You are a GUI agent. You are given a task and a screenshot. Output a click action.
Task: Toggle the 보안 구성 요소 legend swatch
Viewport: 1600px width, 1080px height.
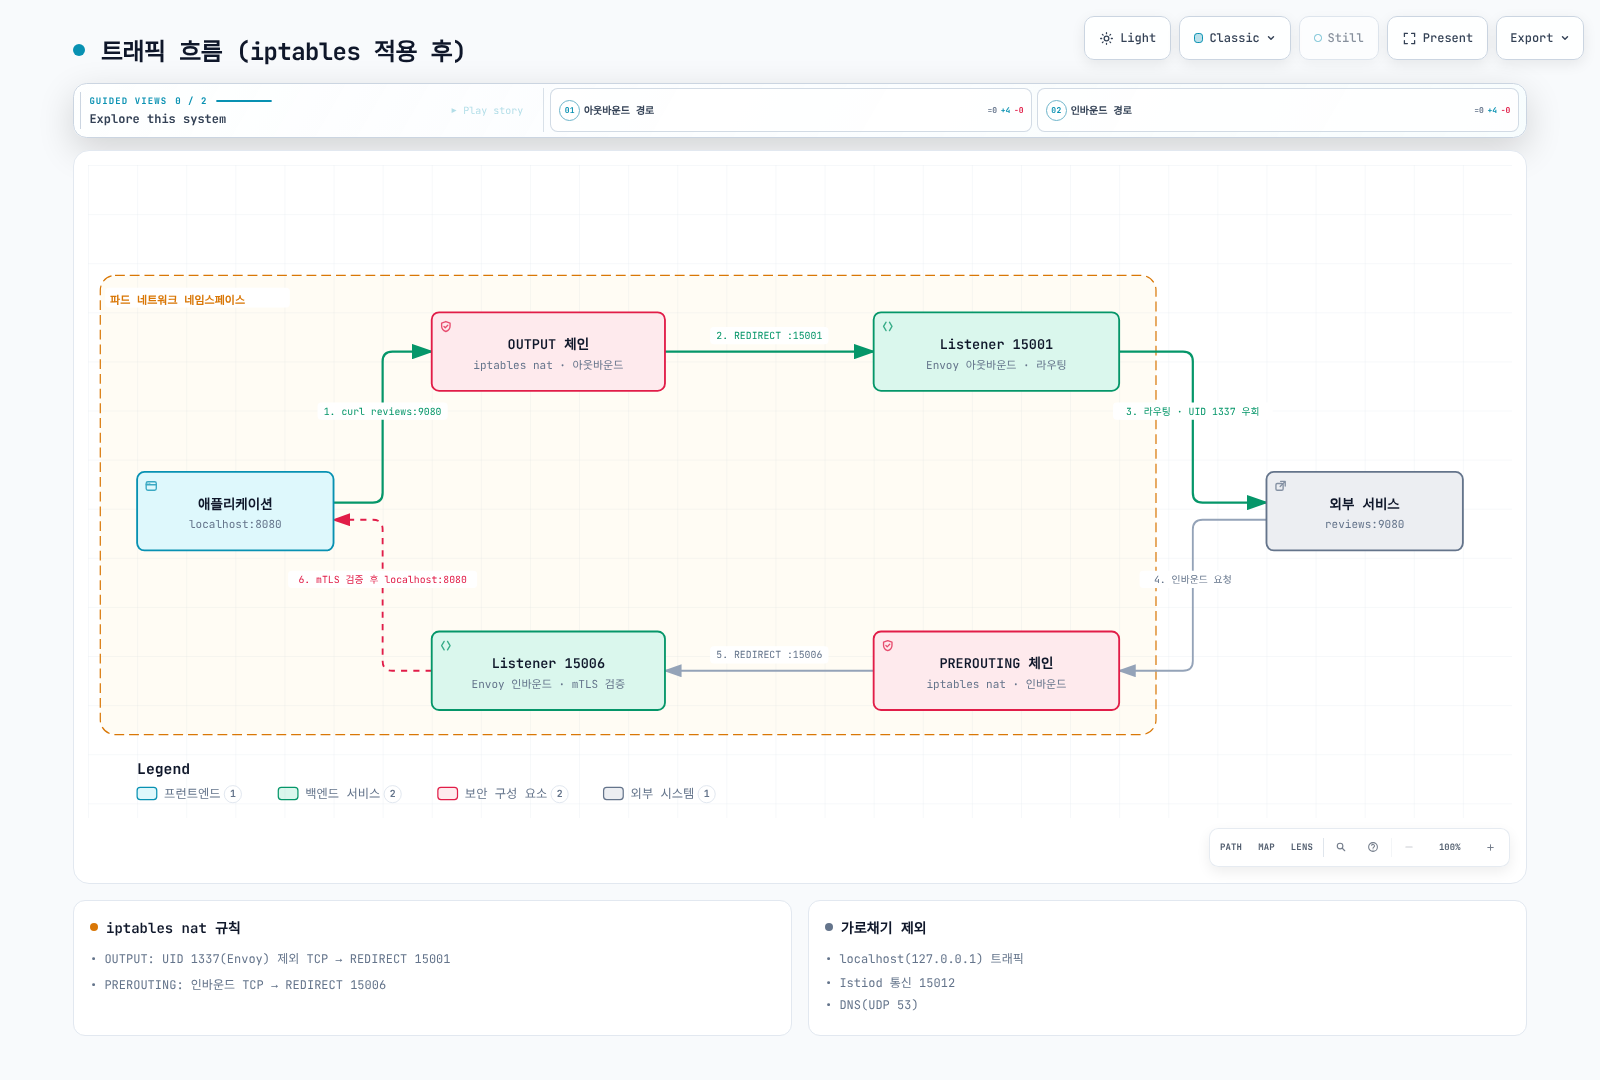447,794
